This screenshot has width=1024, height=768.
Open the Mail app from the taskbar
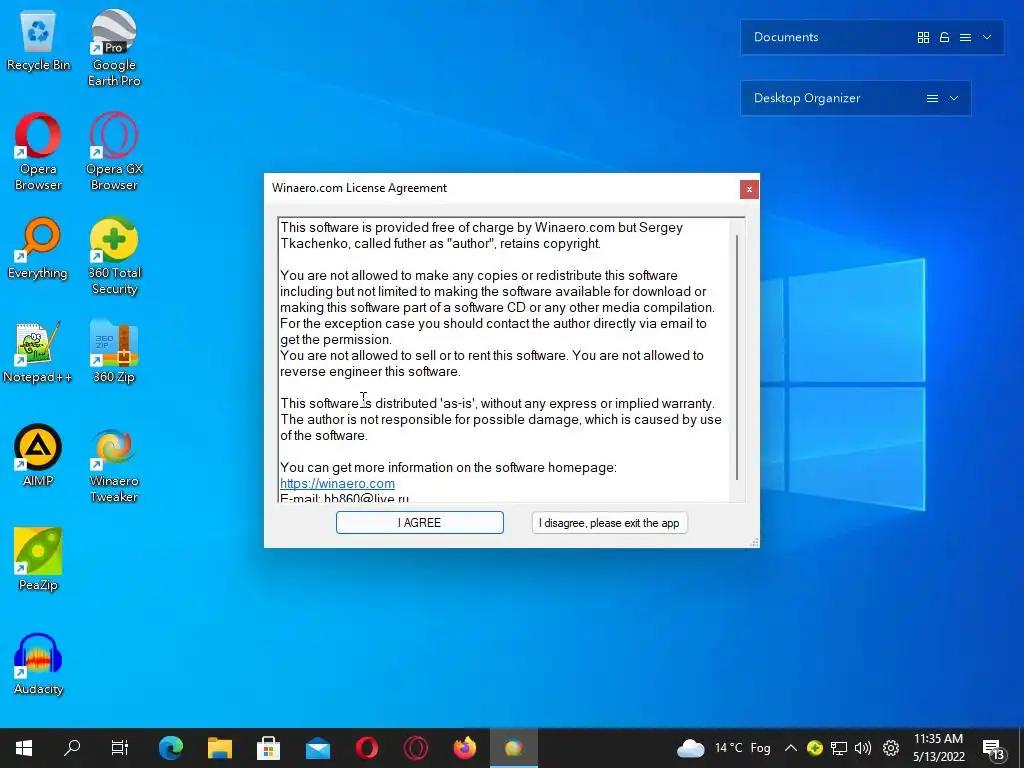click(318, 748)
